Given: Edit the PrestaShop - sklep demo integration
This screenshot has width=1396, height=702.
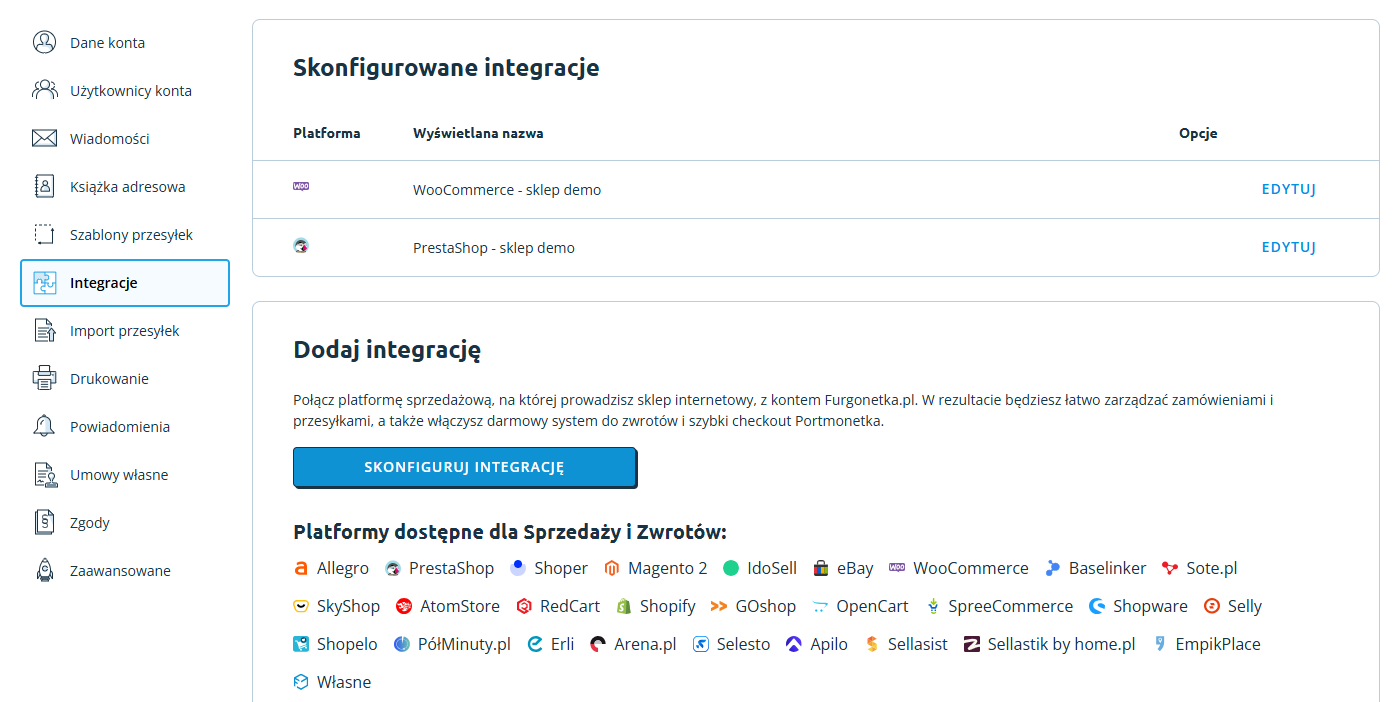Looking at the screenshot, I should (x=1288, y=248).
